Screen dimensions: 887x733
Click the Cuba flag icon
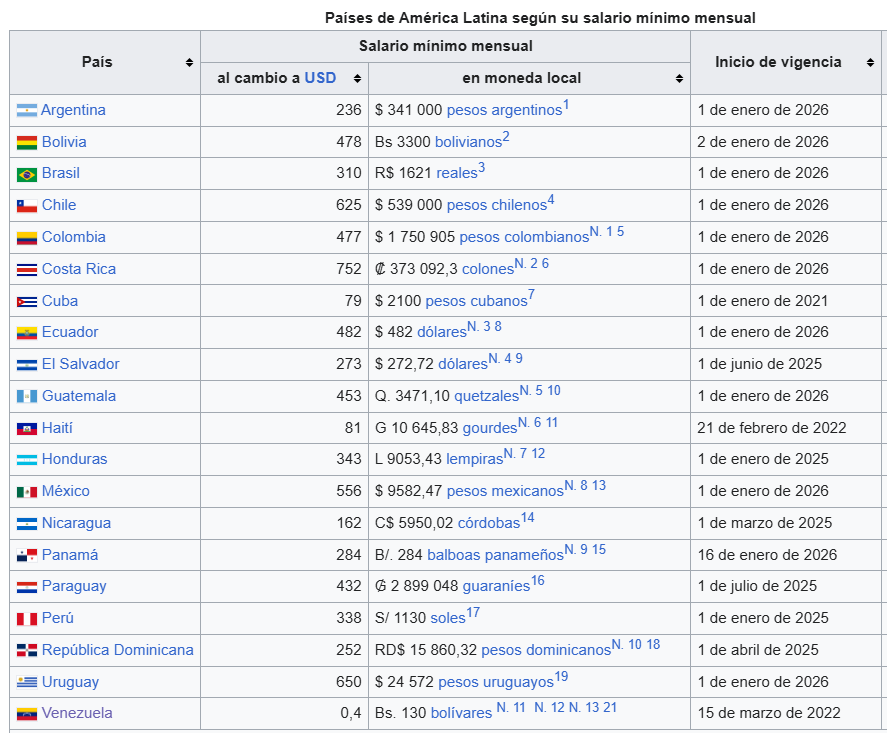26,302
